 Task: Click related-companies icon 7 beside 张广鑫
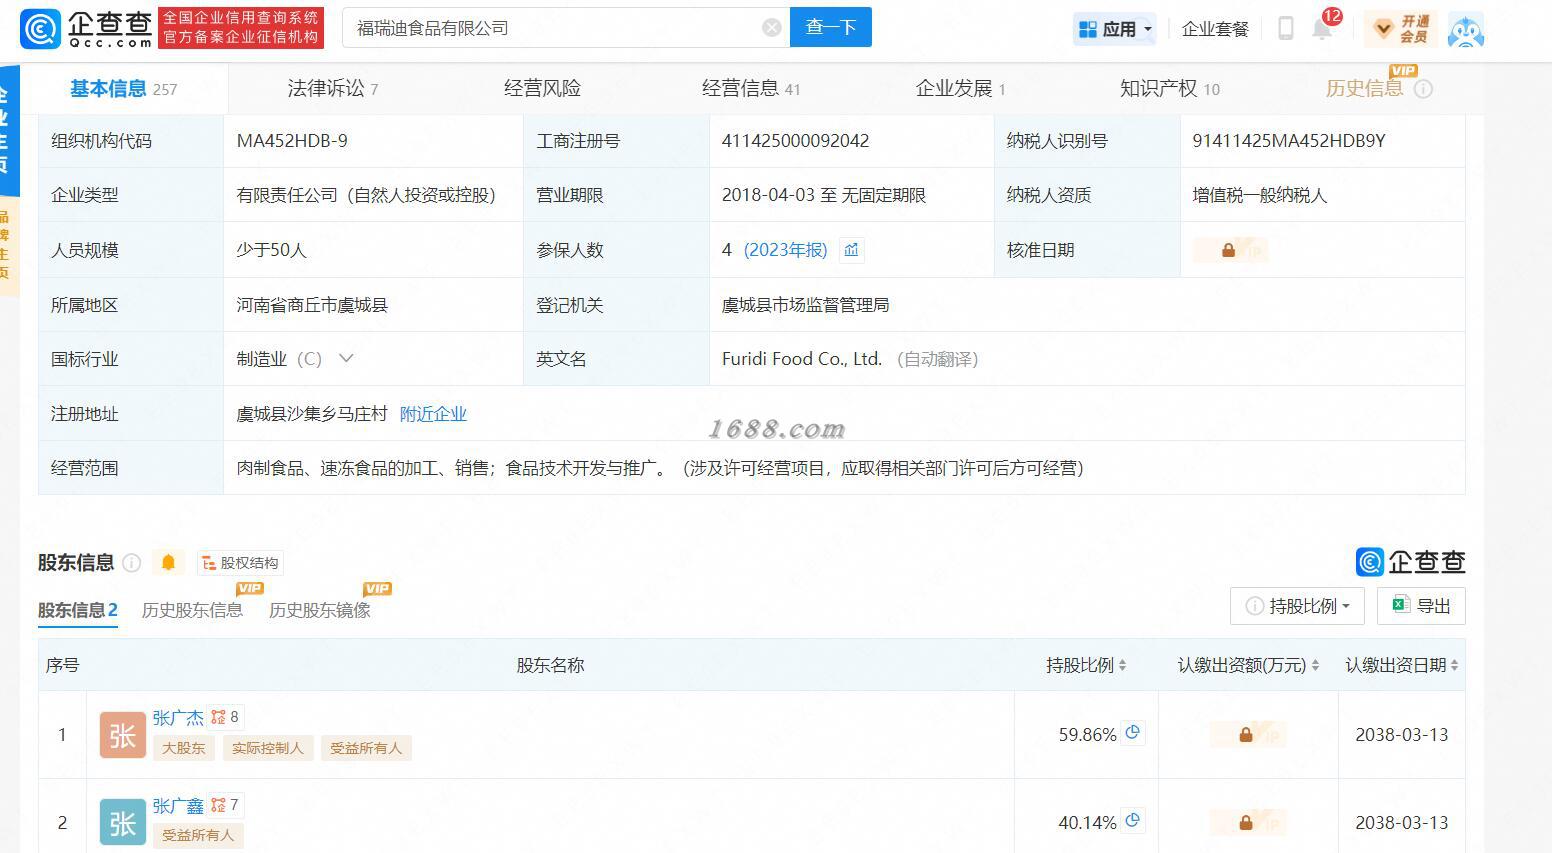click(x=225, y=805)
